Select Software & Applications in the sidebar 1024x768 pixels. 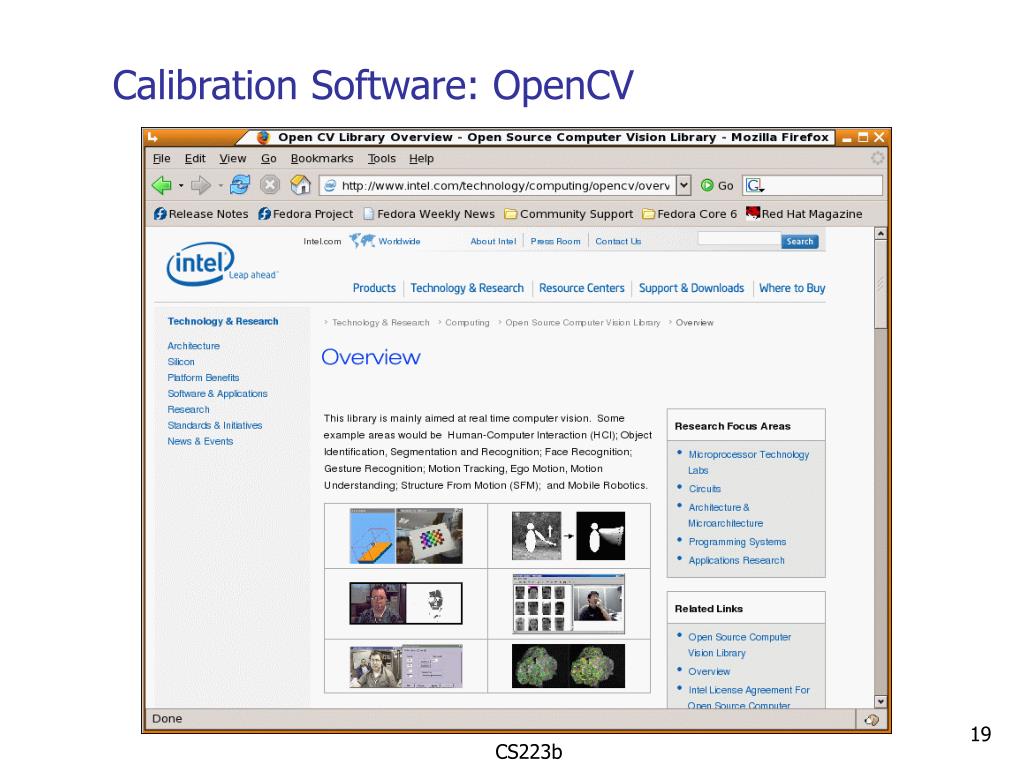[217, 394]
